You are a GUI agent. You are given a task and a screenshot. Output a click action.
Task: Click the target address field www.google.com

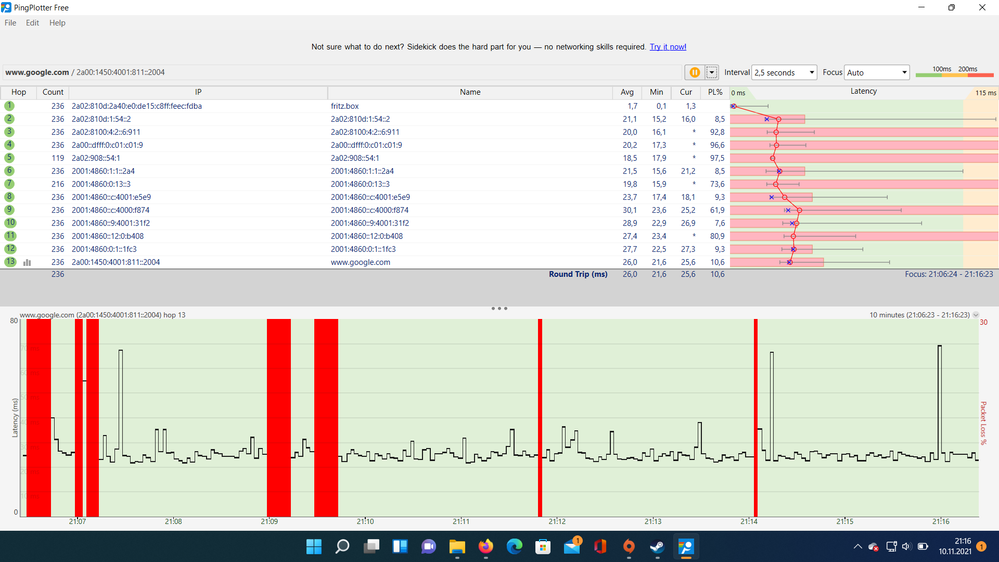click(x=341, y=73)
